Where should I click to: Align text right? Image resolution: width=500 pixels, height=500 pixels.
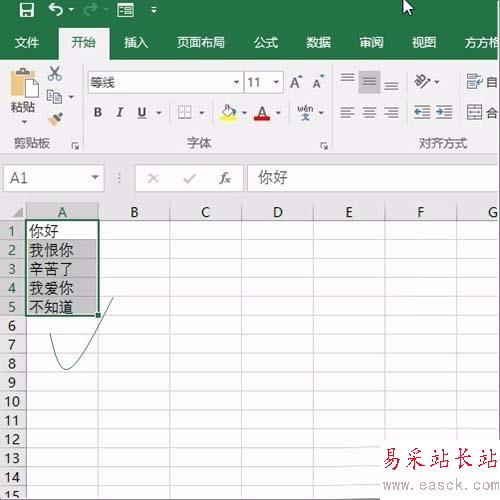[x=391, y=112]
